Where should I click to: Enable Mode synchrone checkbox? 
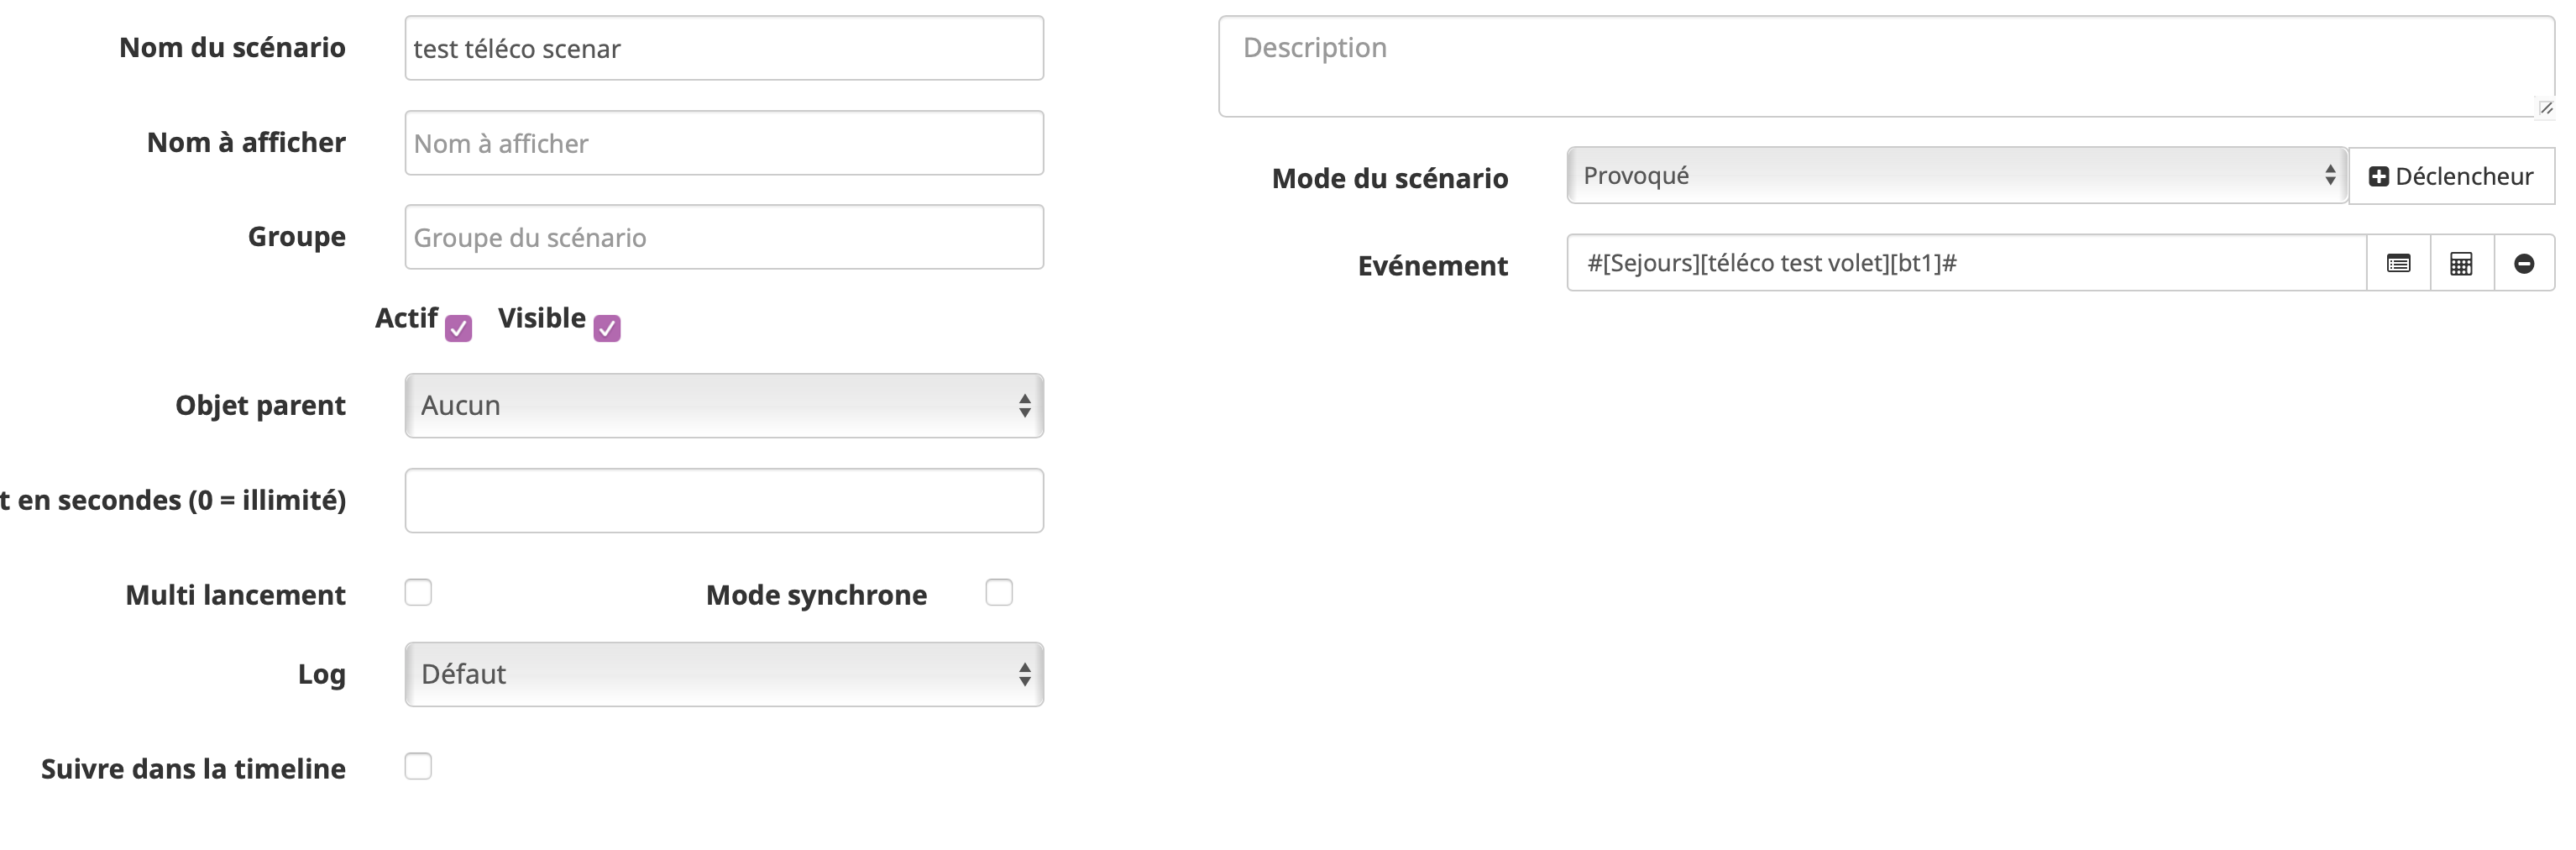[x=999, y=592]
